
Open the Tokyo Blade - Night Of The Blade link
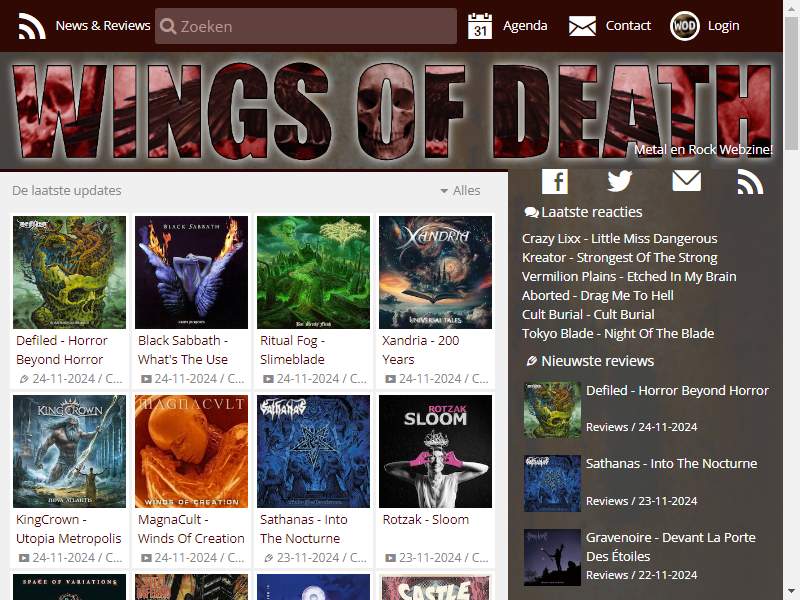tap(618, 334)
